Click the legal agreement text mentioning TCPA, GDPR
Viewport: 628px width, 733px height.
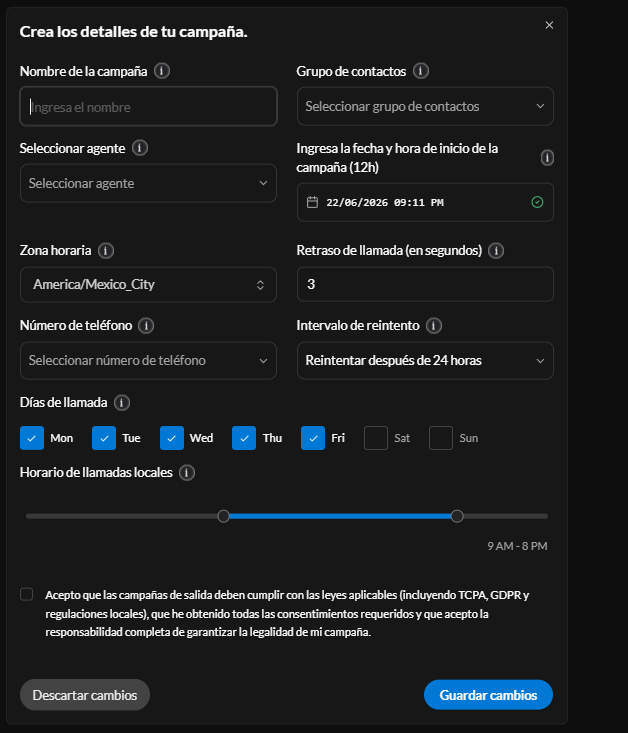287,613
